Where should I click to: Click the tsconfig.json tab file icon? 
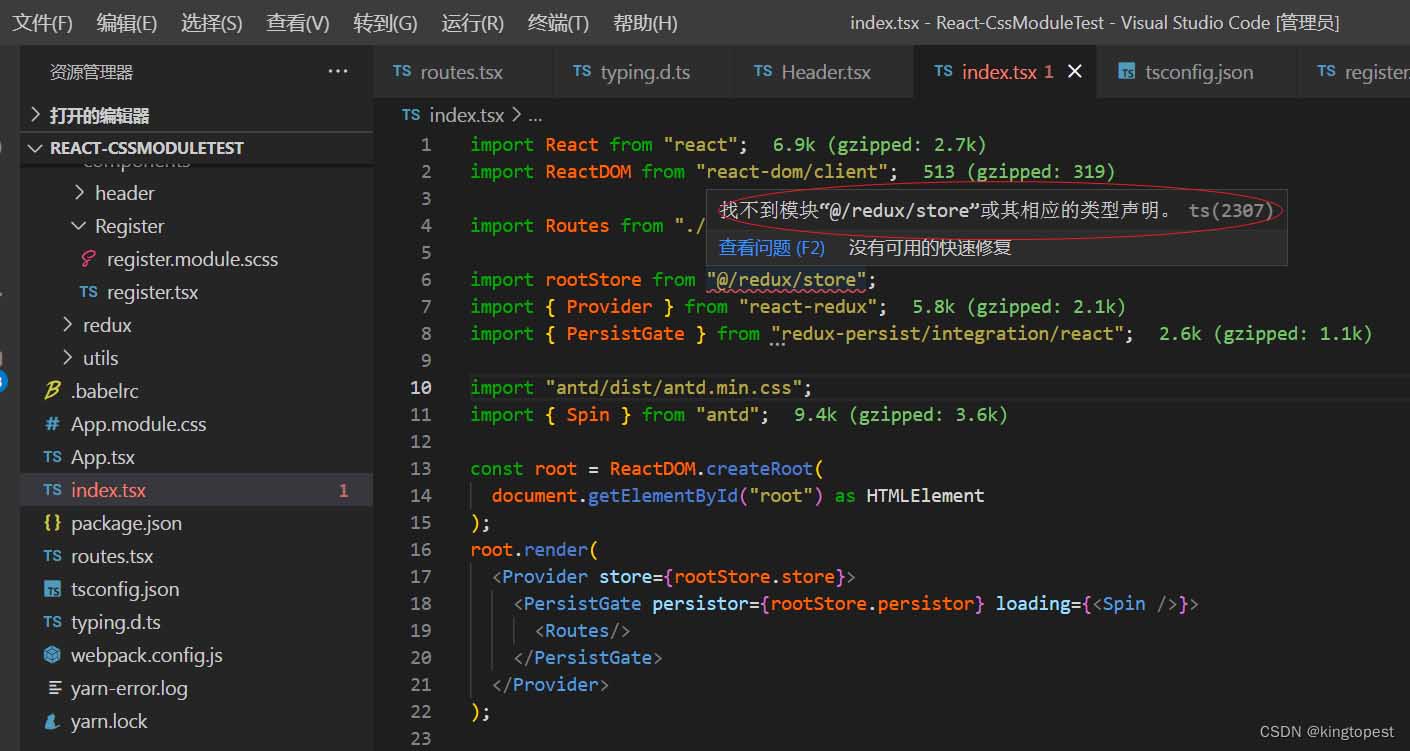pos(1127,71)
